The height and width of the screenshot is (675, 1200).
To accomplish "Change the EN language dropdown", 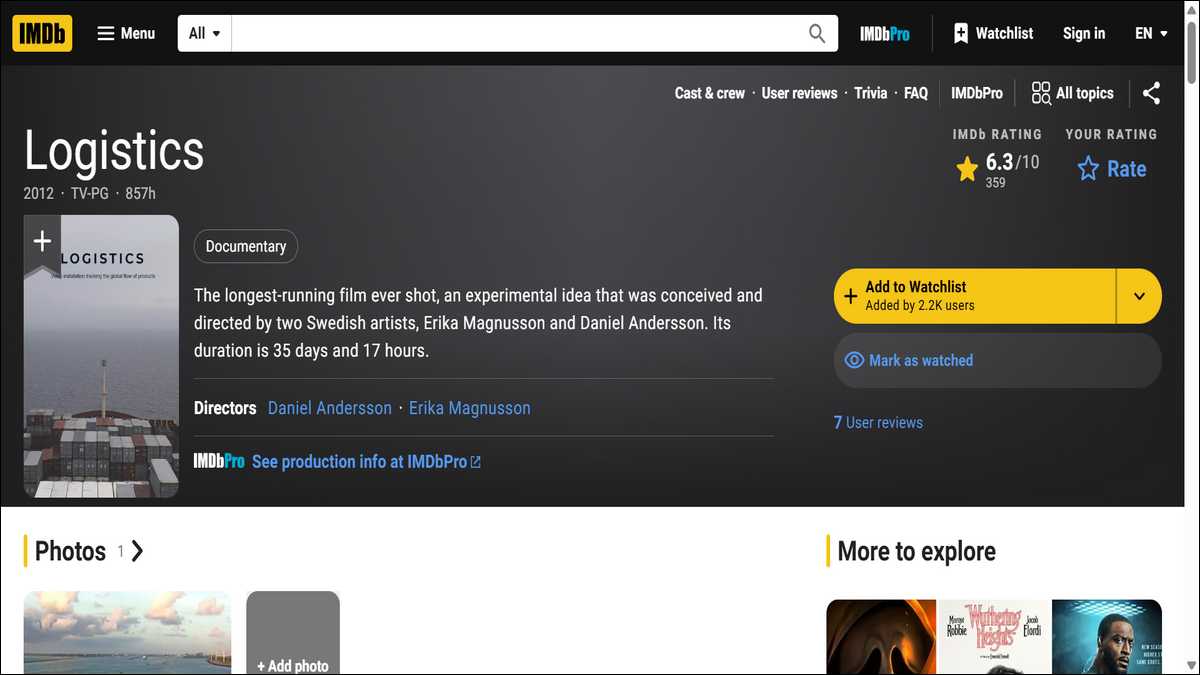I will tap(1151, 33).
